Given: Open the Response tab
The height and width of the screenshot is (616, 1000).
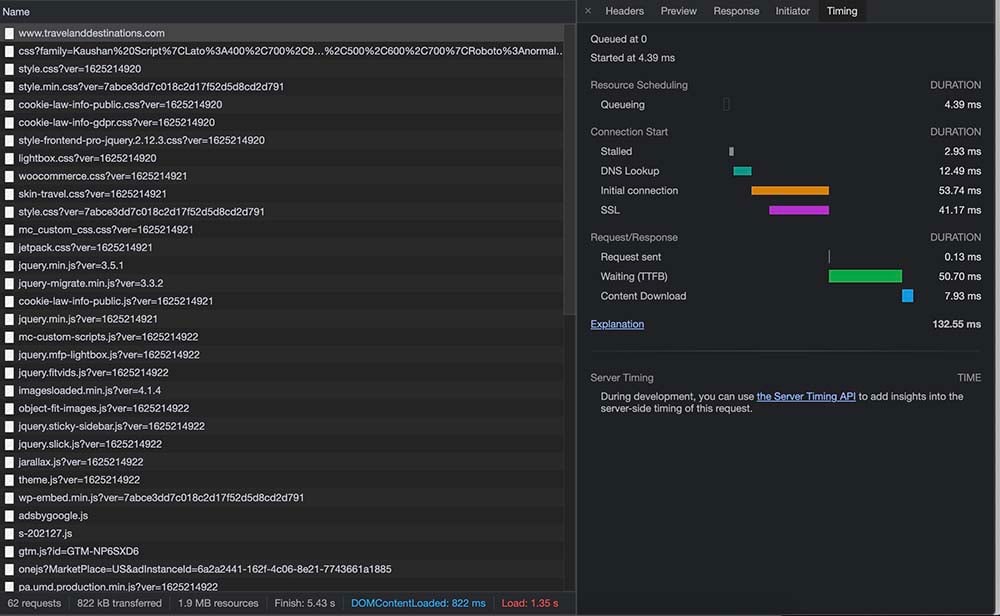Looking at the screenshot, I should [736, 11].
